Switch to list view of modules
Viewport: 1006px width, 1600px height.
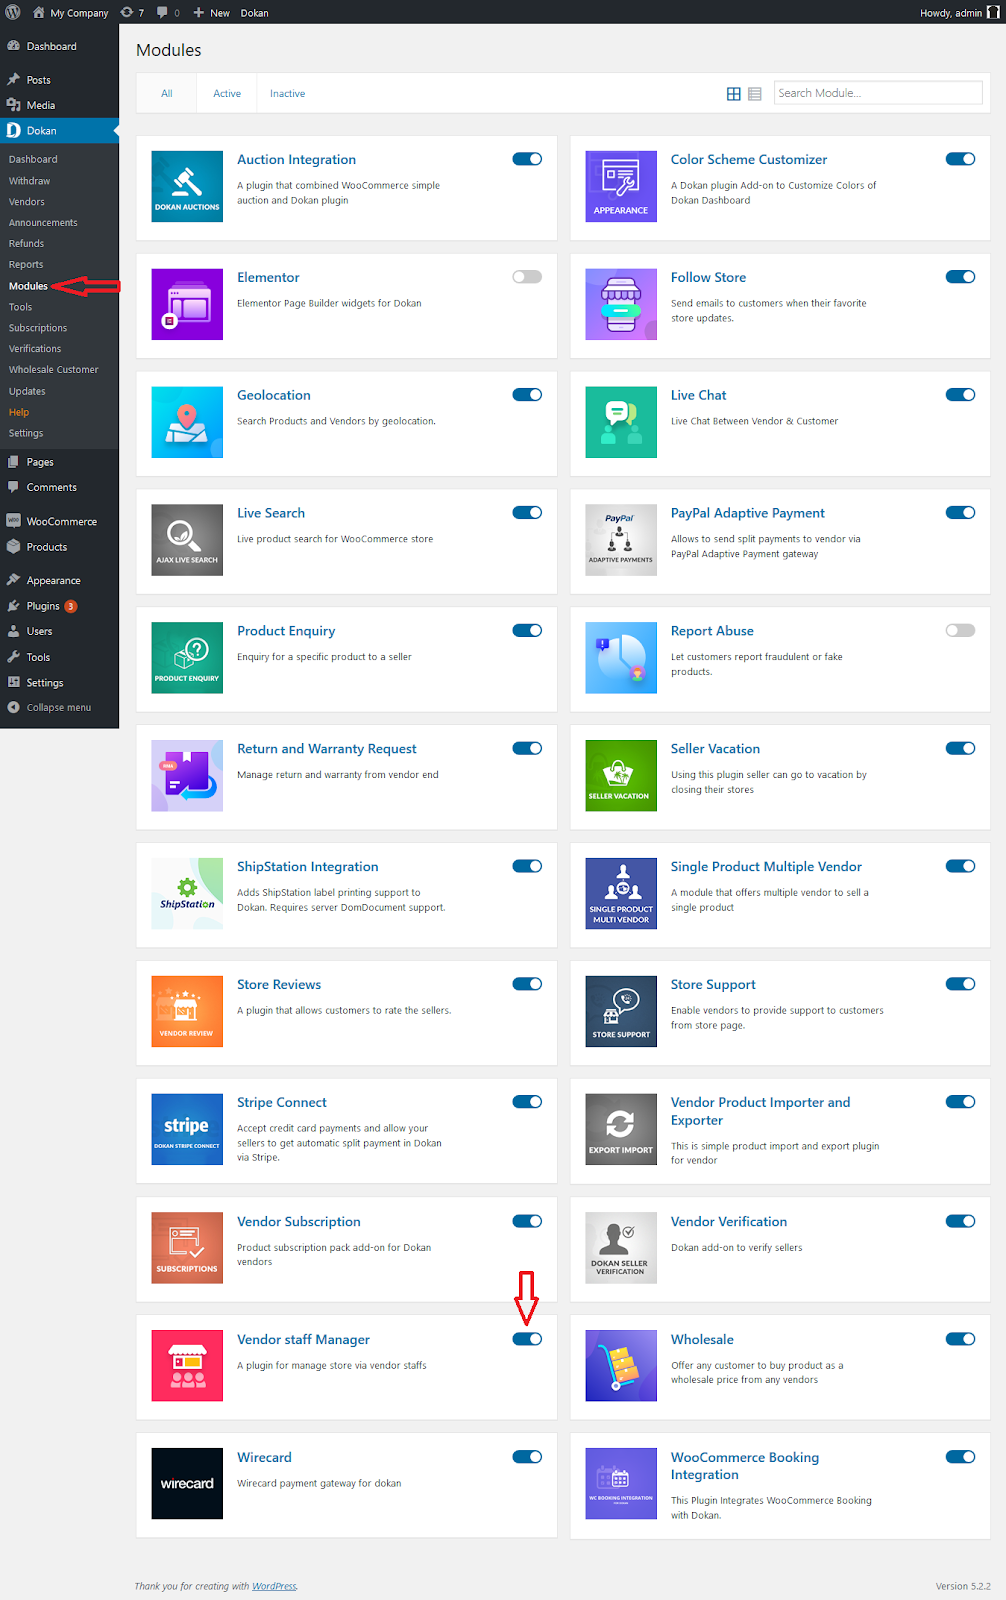(x=755, y=94)
